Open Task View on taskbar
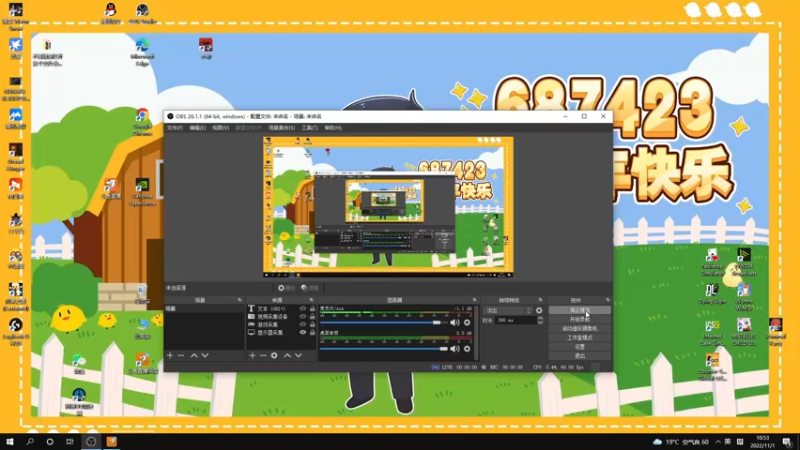Viewport: 800px width, 450px height. click(70, 441)
